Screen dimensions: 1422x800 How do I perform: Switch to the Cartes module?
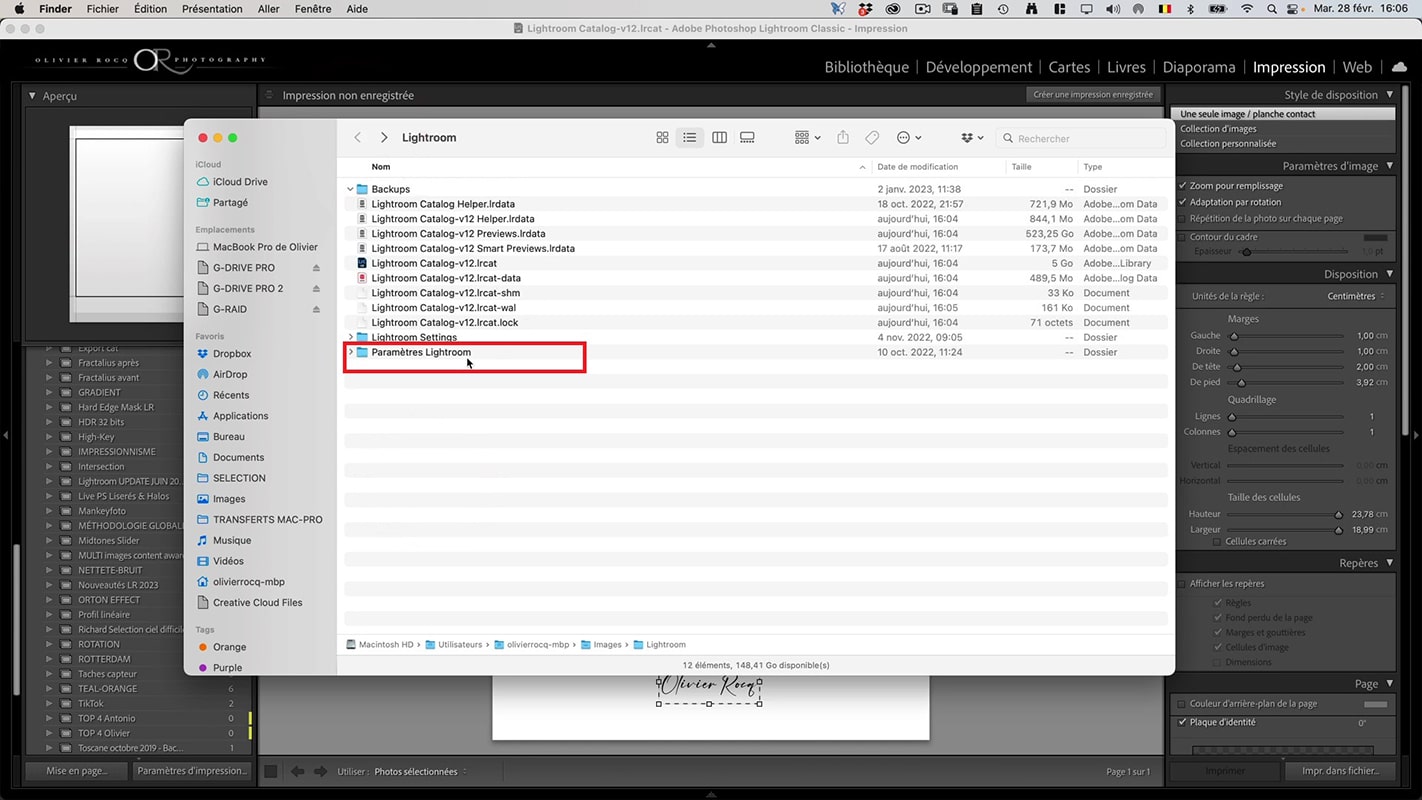point(1069,67)
